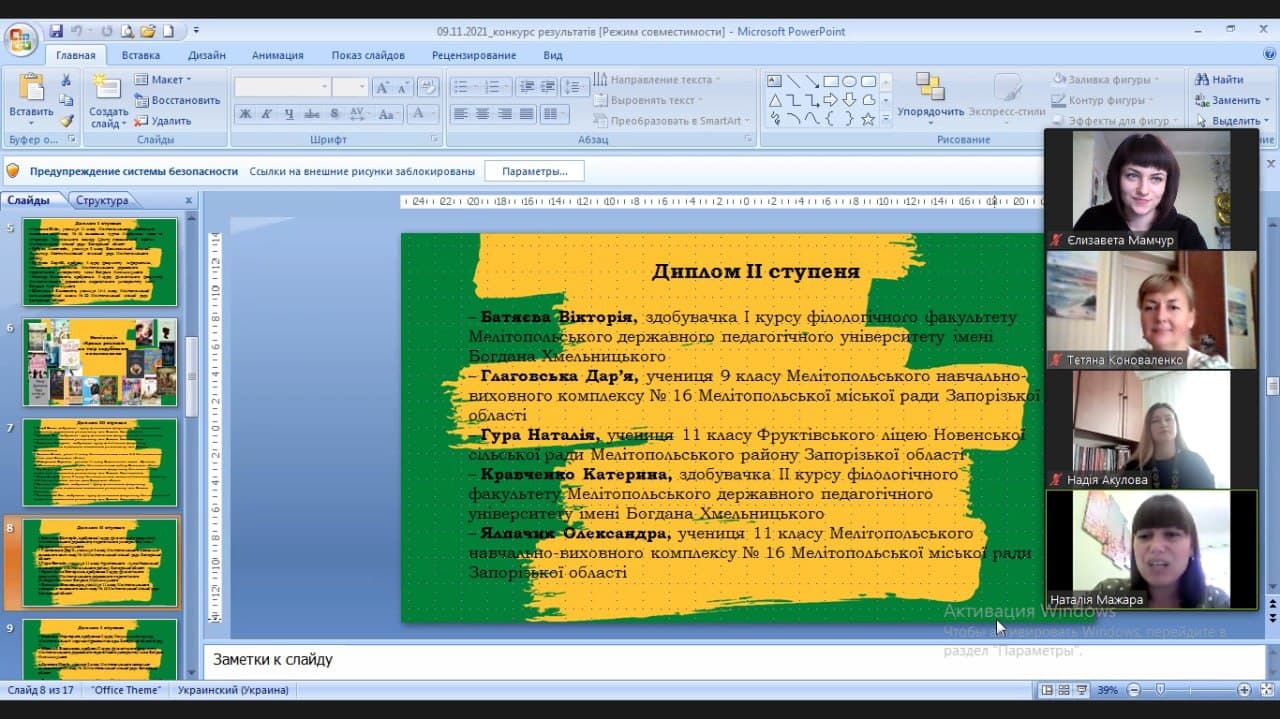The height and width of the screenshot is (719, 1280).
Task: Fit slide to current window
Action: pos(1264,690)
